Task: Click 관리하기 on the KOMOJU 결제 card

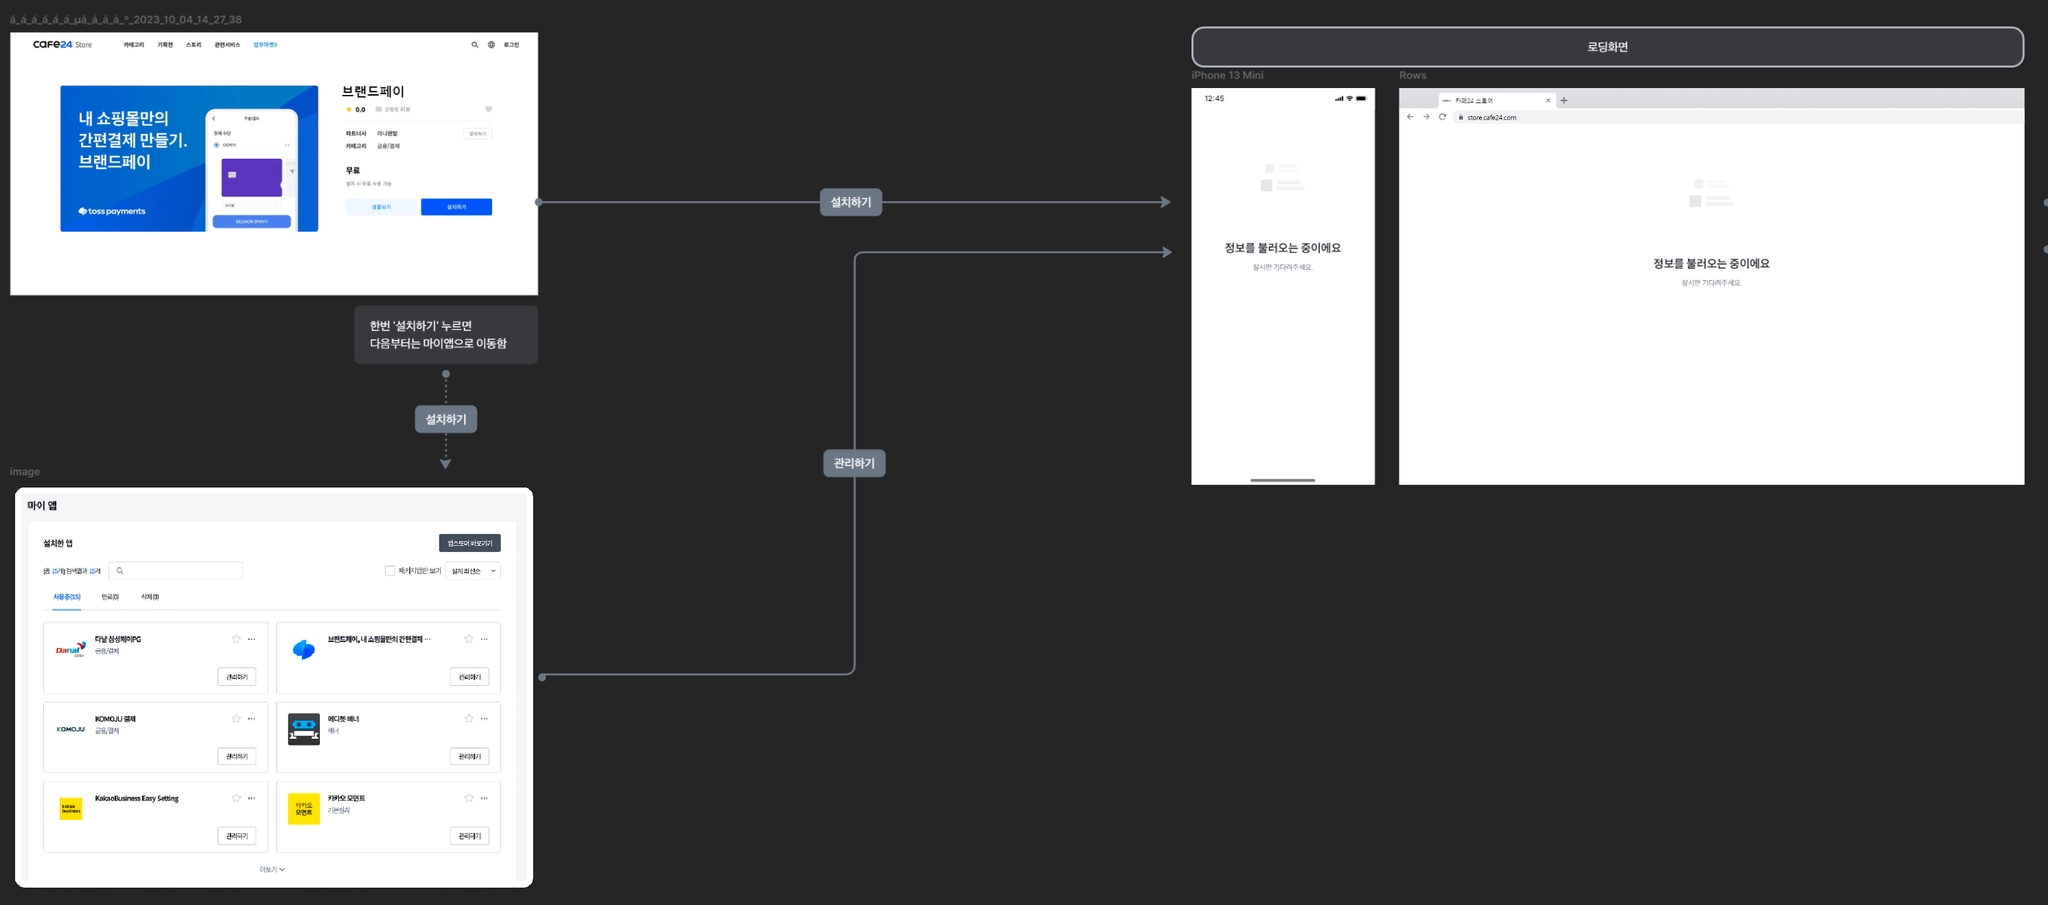Action: click(237, 756)
